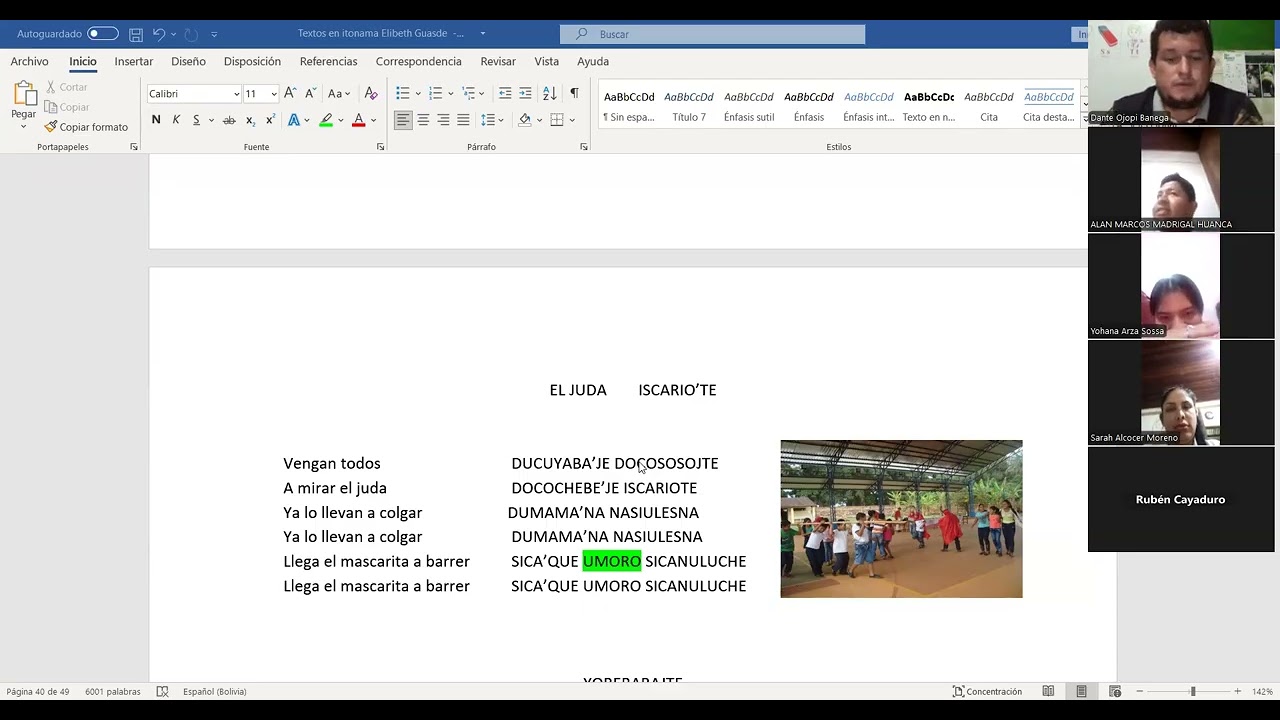
Task: Adjust the zoom slider handle
Action: point(1192,691)
